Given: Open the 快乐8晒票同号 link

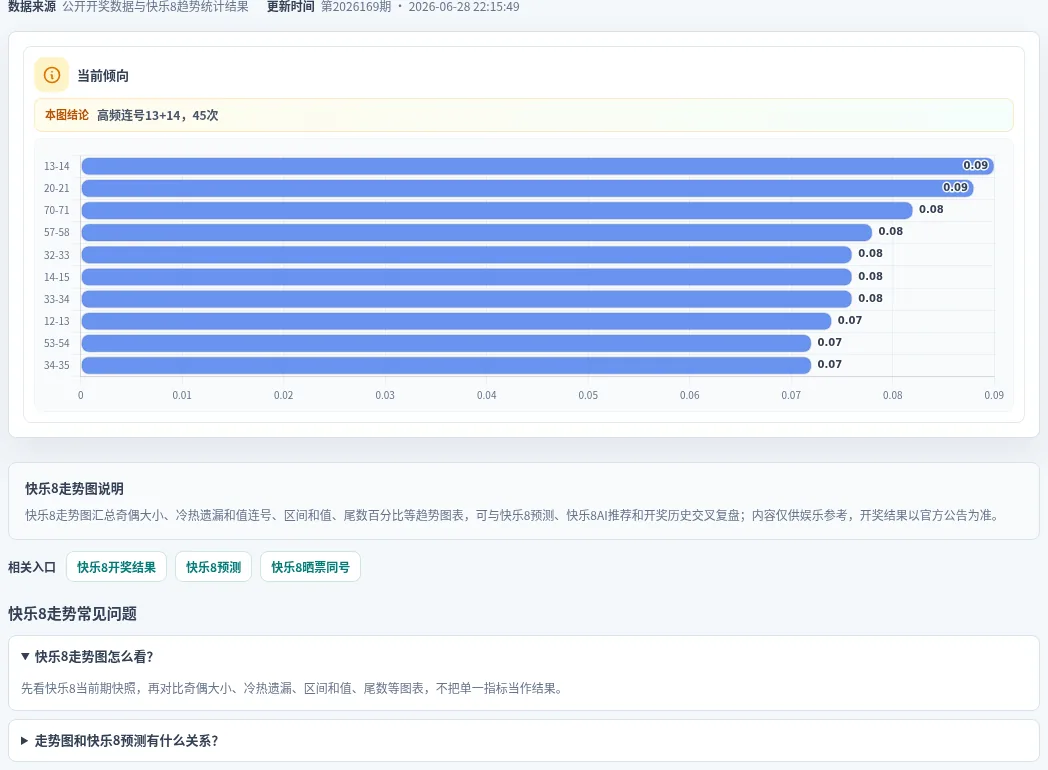Looking at the screenshot, I should click(x=310, y=567).
